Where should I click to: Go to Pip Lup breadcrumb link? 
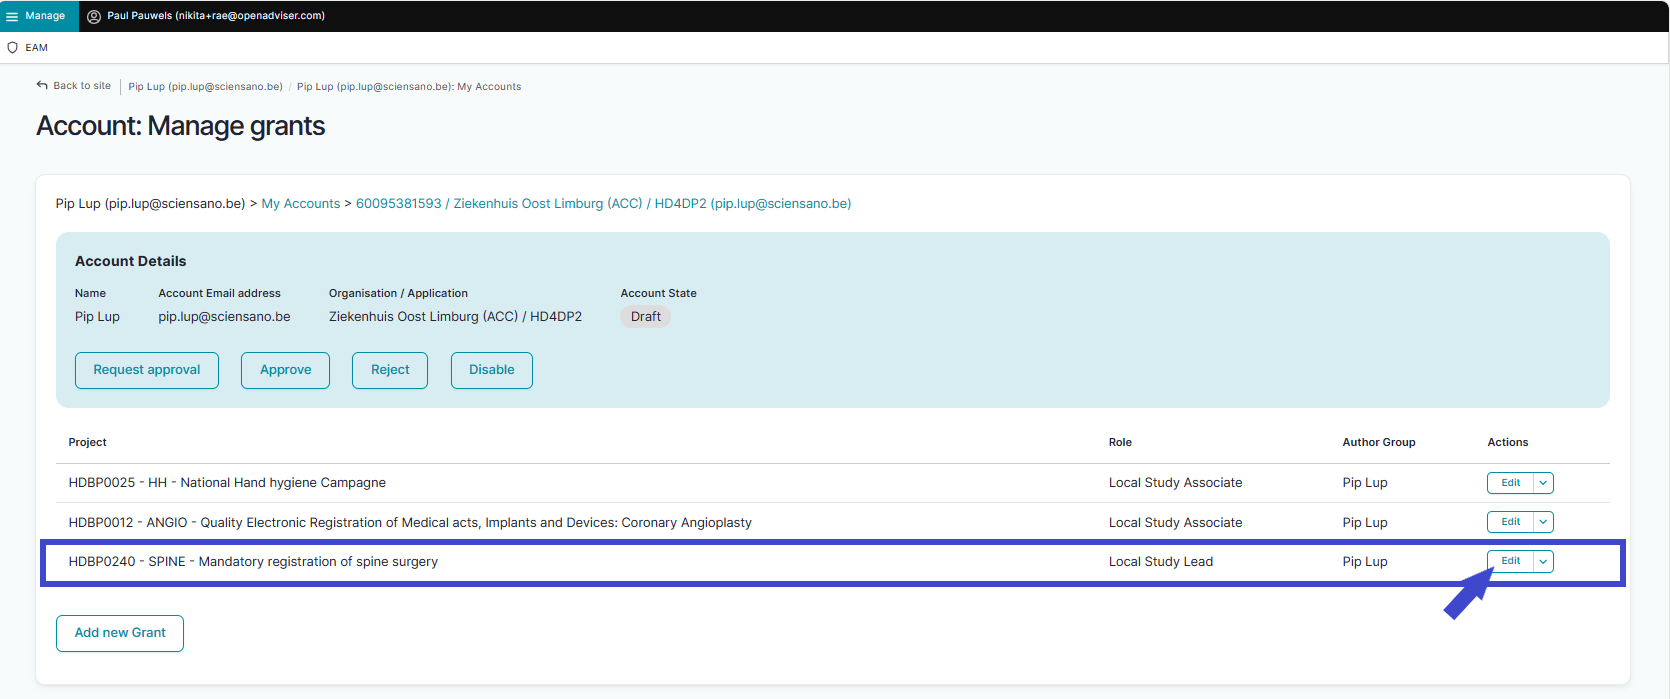(x=205, y=87)
